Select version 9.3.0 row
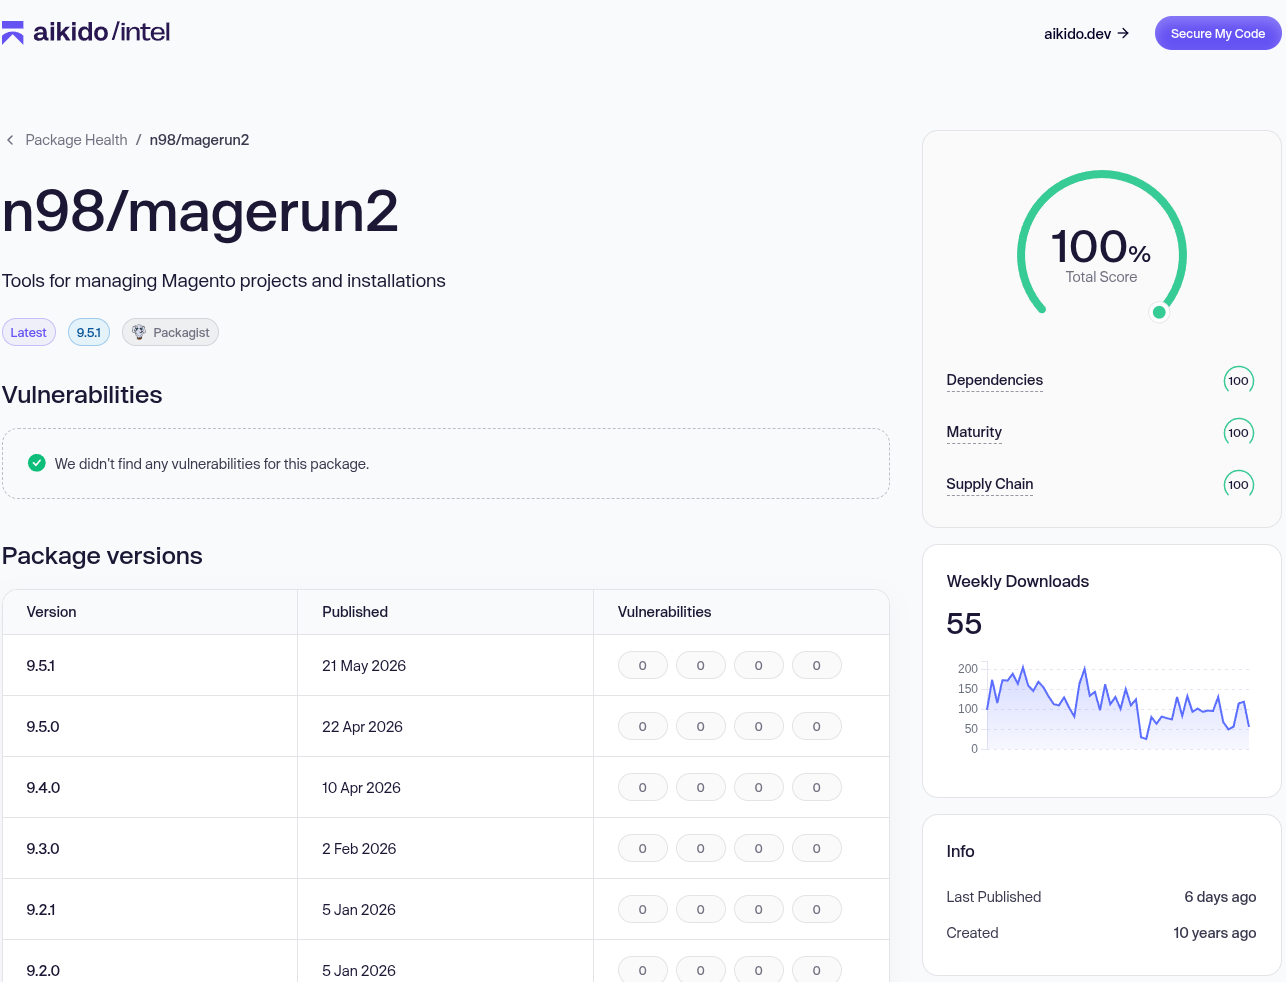This screenshot has height=982, width=1286. point(446,848)
